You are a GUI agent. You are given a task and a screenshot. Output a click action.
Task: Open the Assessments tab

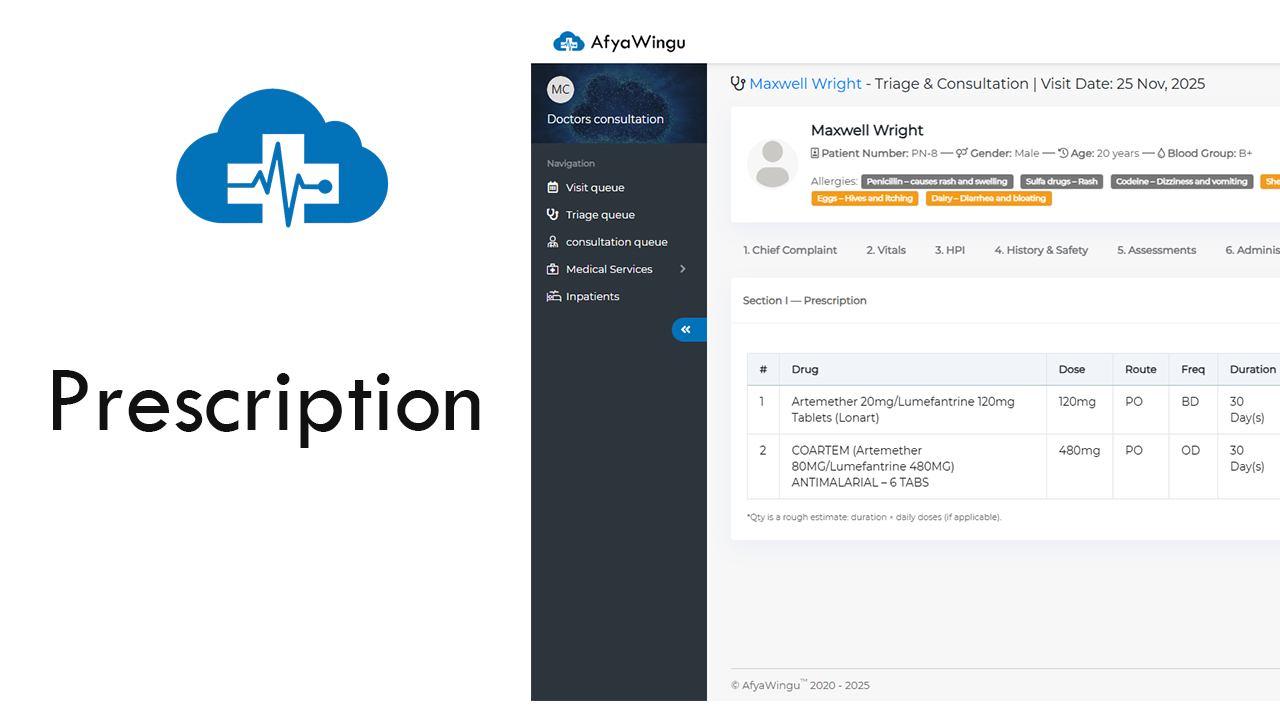[1156, 250]
